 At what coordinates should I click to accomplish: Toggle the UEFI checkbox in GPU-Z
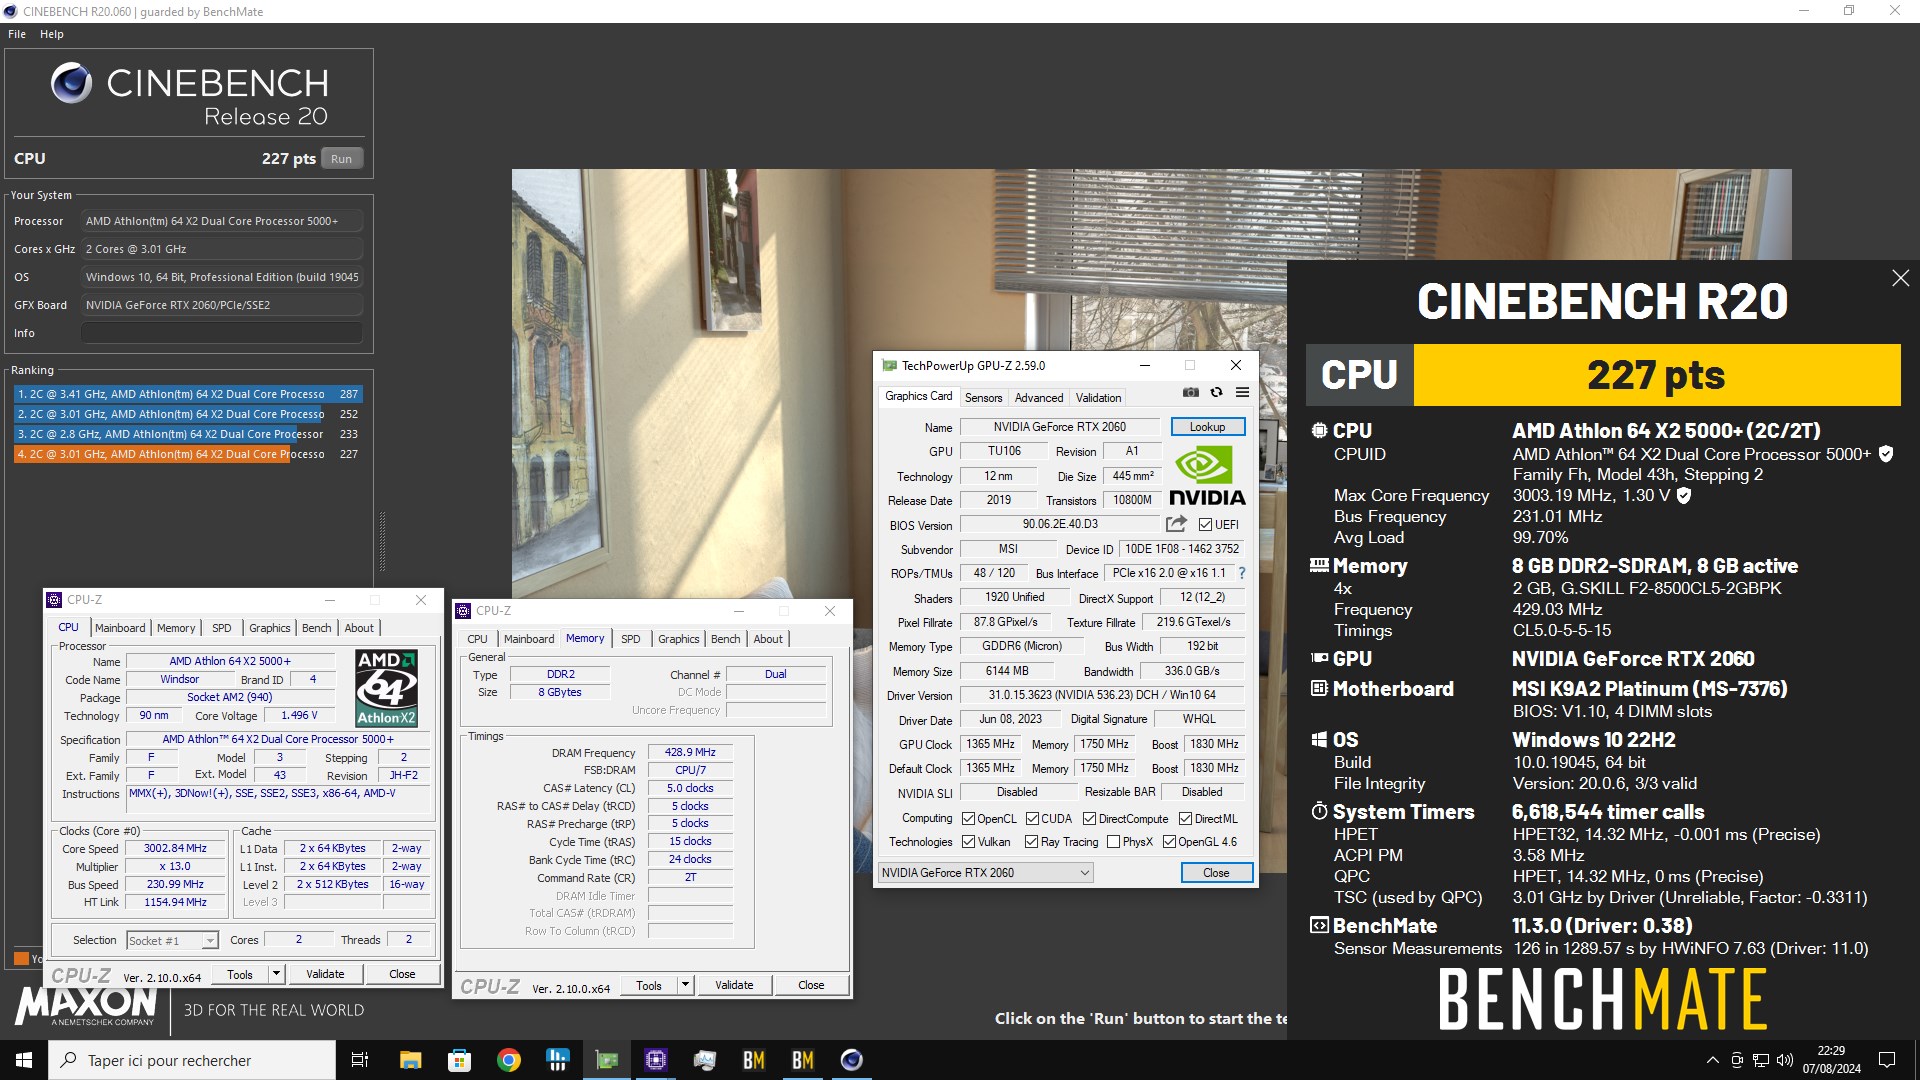click(1205, 525)
